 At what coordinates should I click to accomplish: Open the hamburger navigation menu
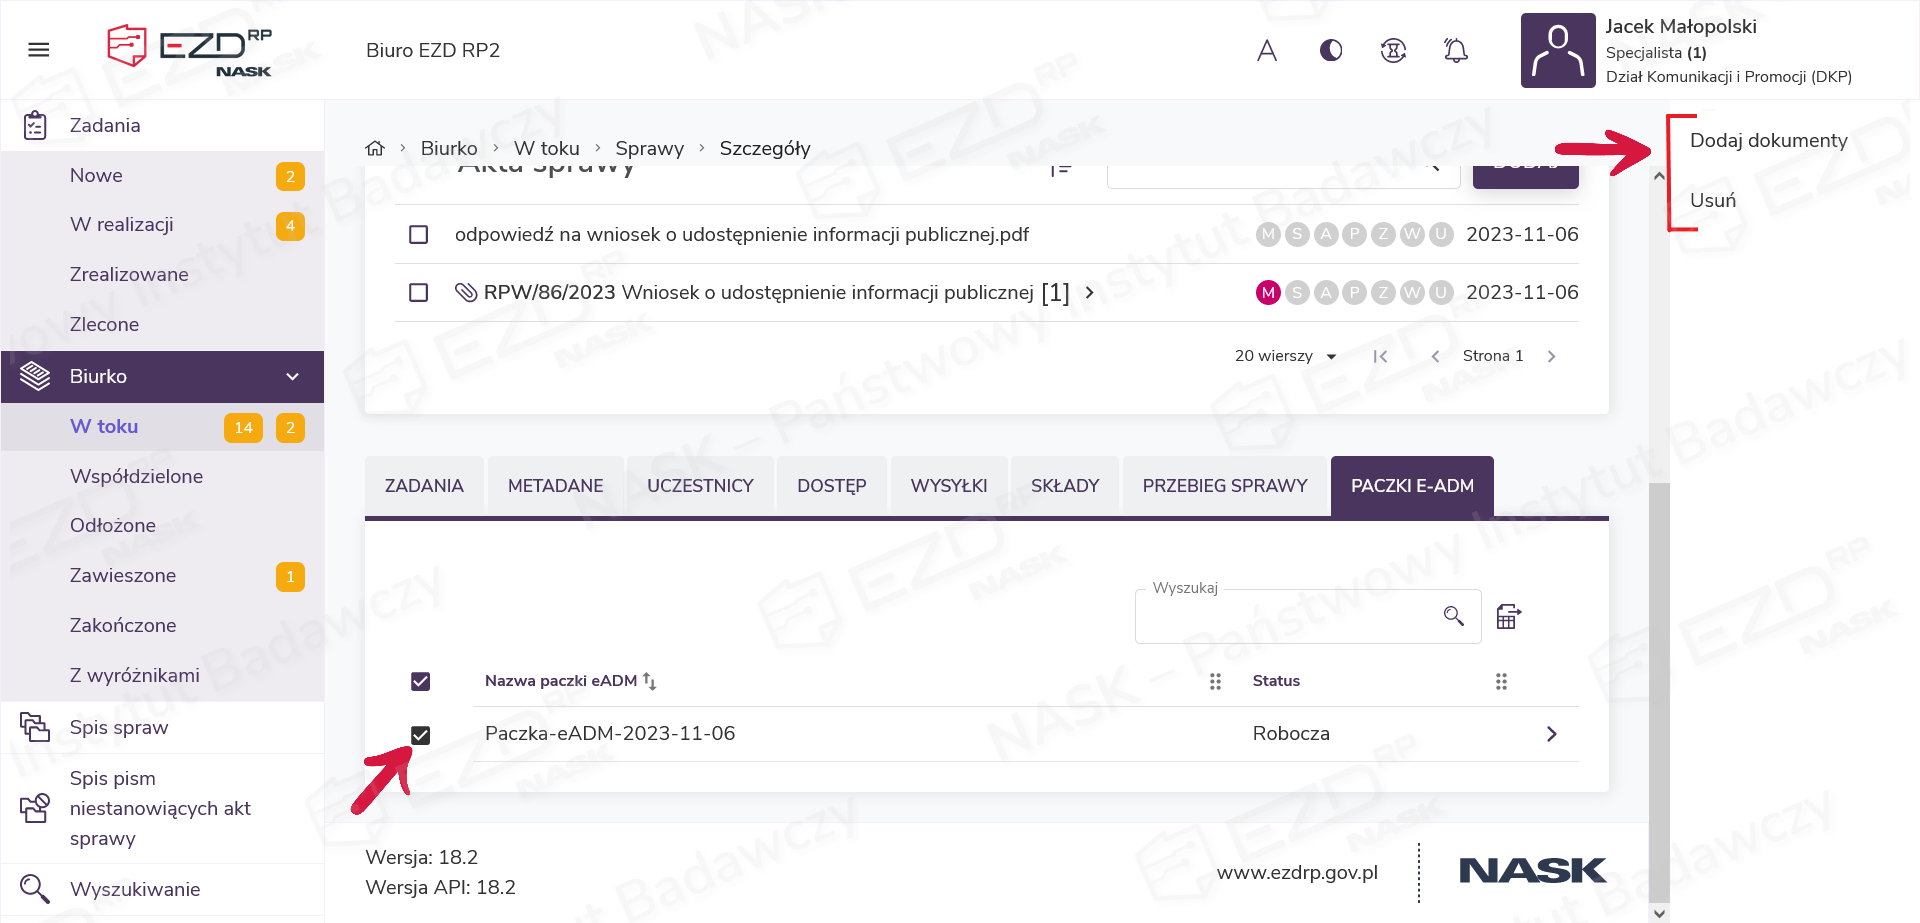[39, 50]
